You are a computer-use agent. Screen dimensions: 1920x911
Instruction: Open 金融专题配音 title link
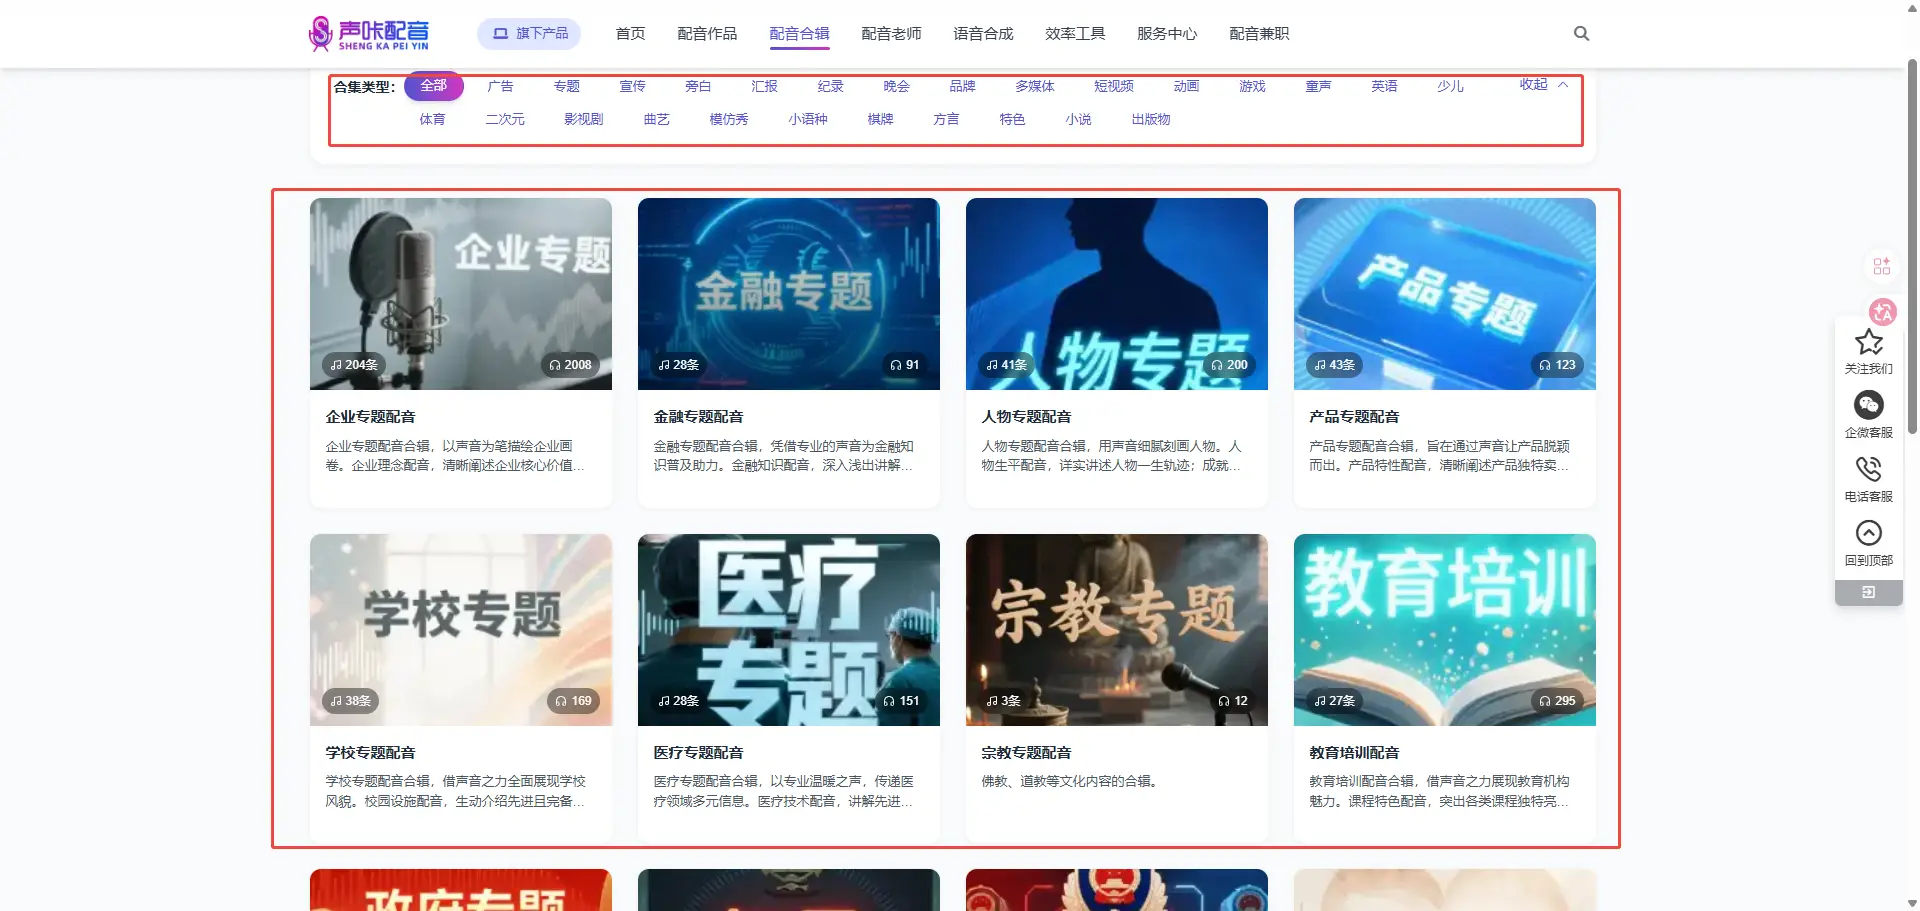pos(698,417)
